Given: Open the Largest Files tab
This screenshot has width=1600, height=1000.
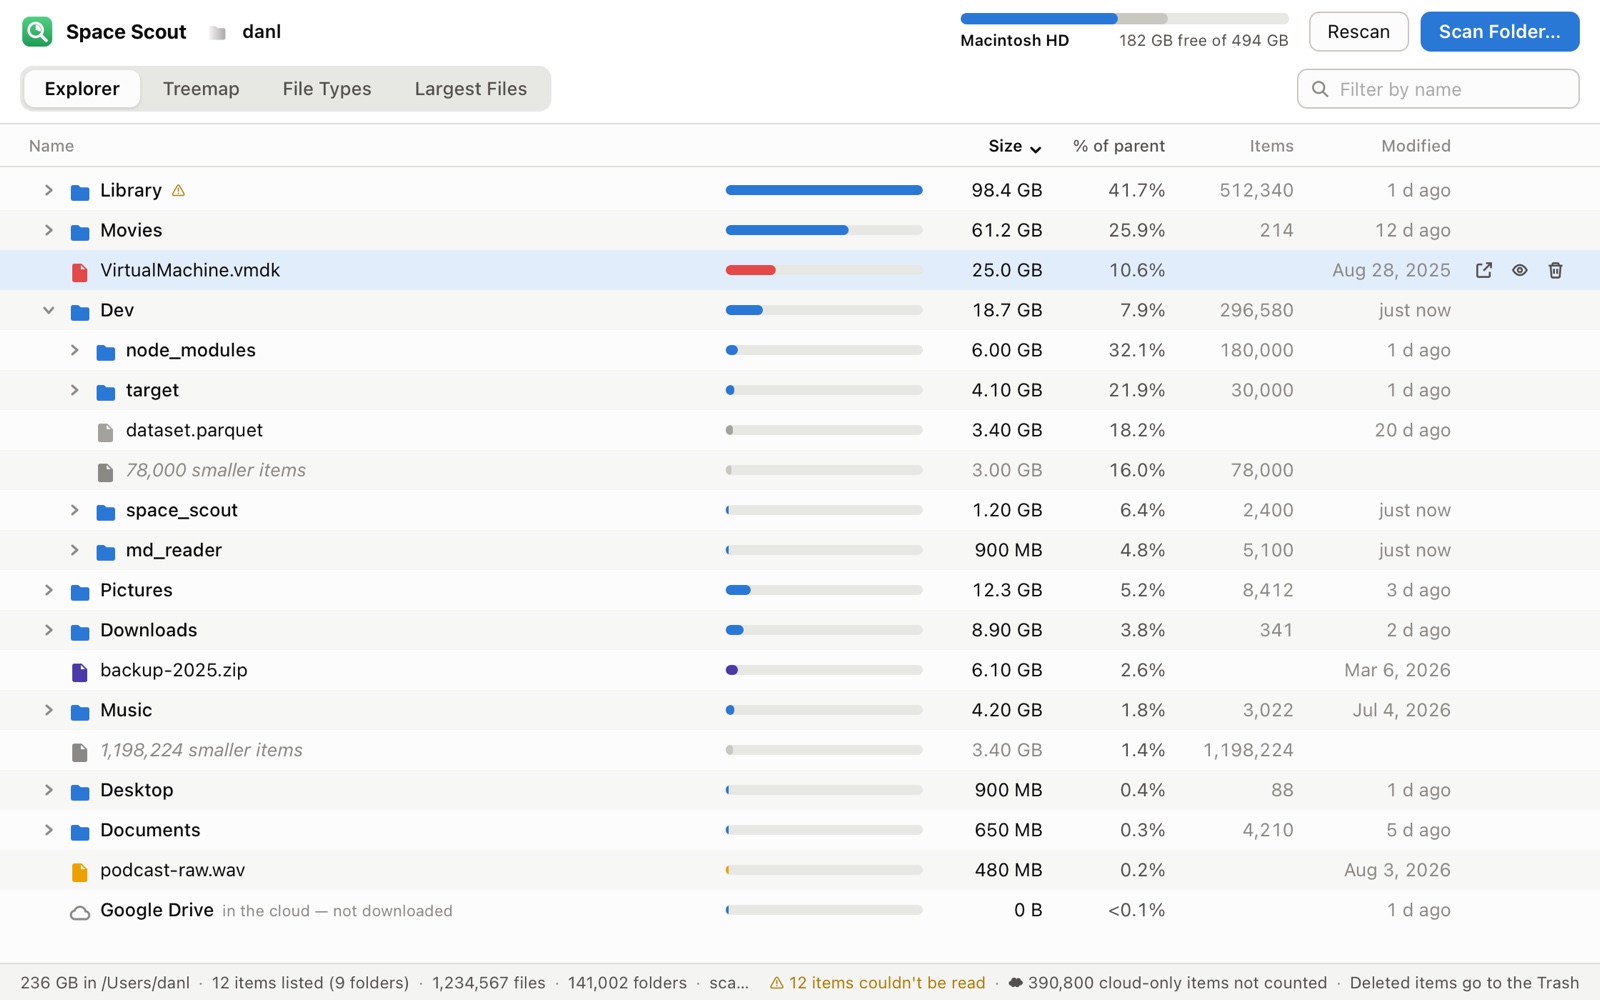Looking at the screenshot, I should coord(470,89).
